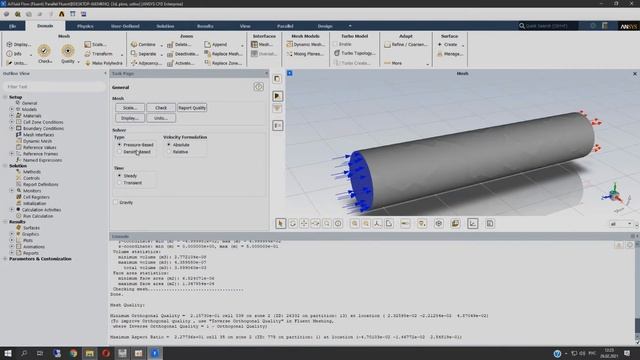This screenshot has height=360, width=640.
Task: Click the Report Quality button
Action: (x=192, y=108)
